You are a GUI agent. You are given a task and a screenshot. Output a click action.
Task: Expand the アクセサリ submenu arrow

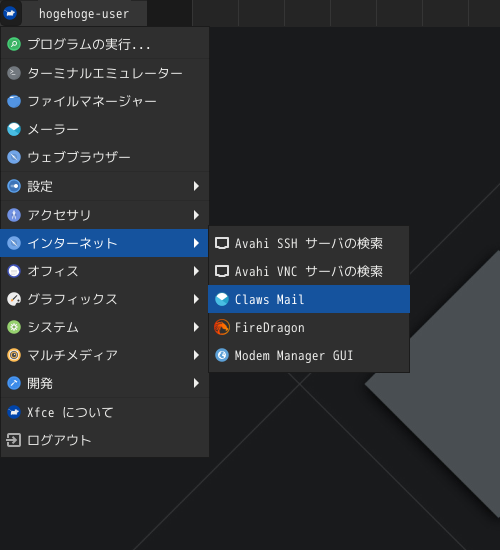pos(196,215)
